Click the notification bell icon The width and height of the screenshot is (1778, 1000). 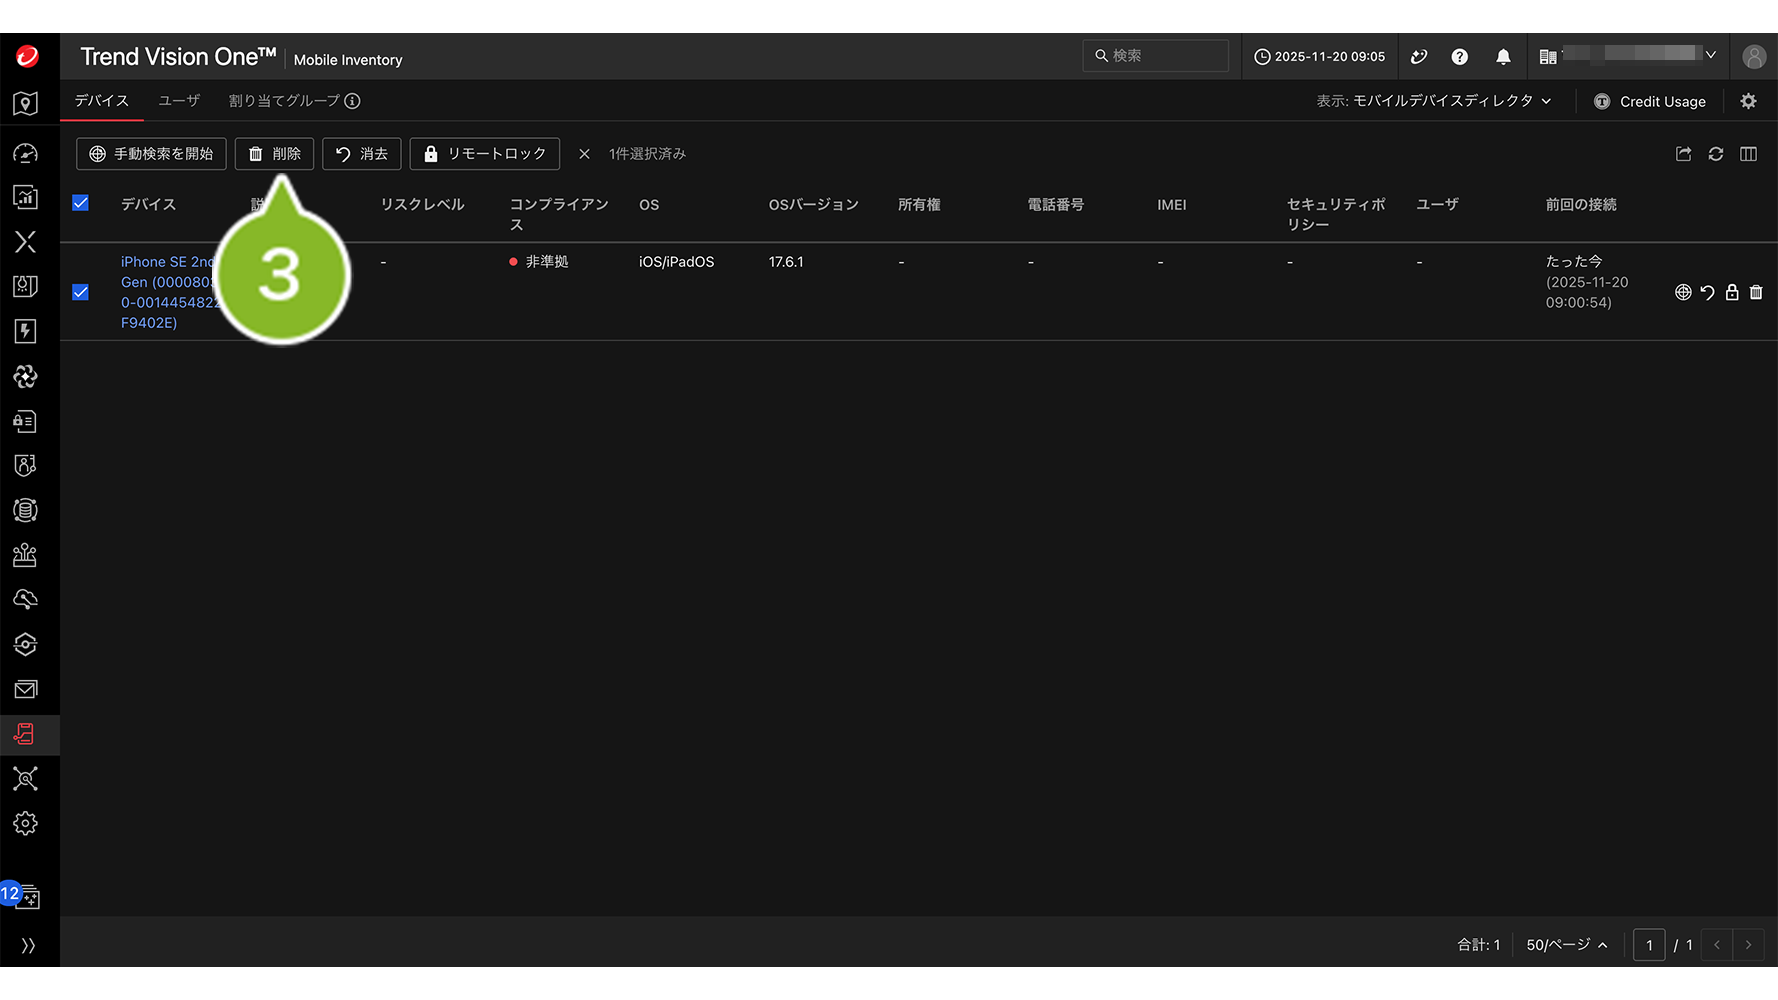pos(1502,57)
